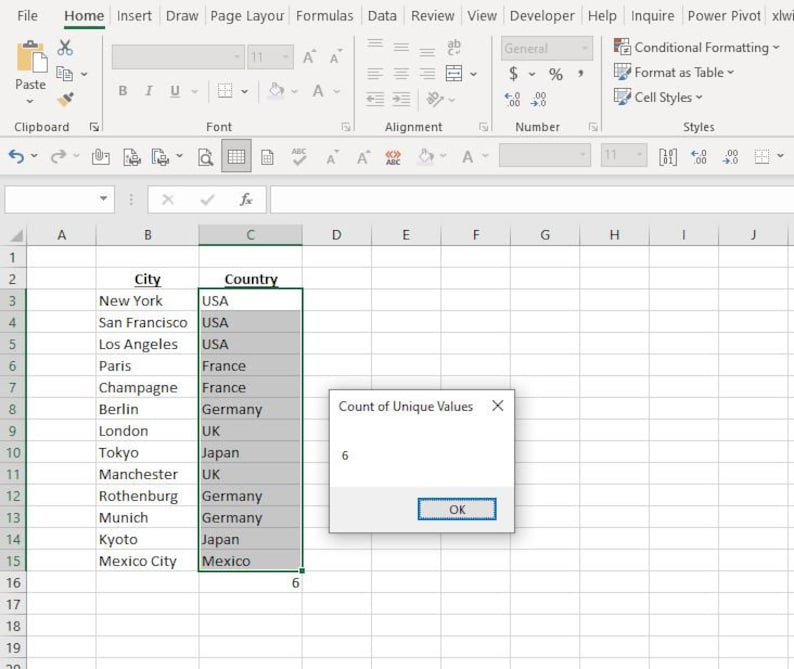The height and width of the screenshot is (669, 794).
Task: Click the Orientation text-angle icon
Action: (x=435, y=99)
